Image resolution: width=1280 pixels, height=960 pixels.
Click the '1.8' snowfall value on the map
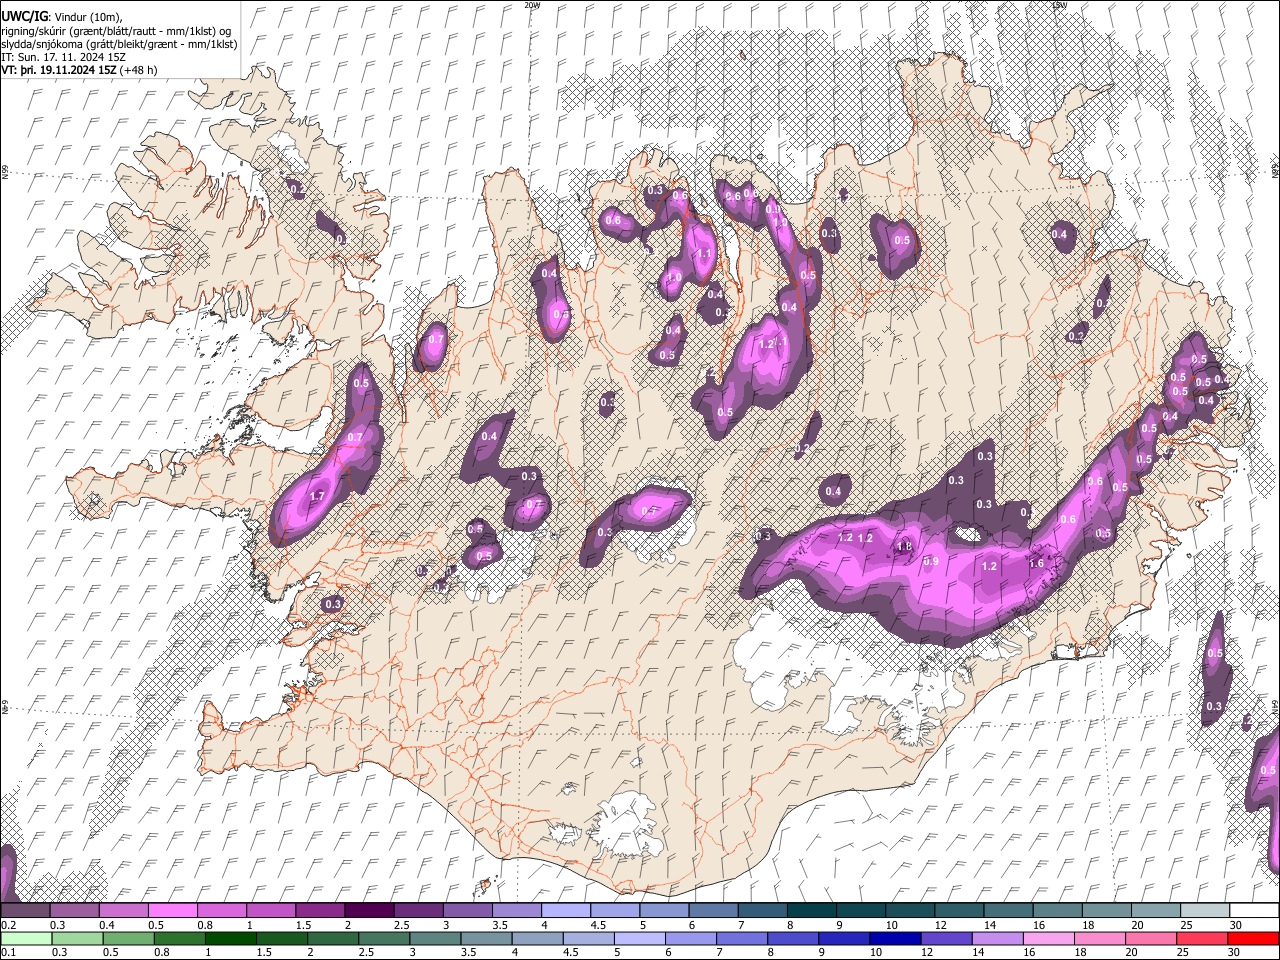click(x=905, y=546)
